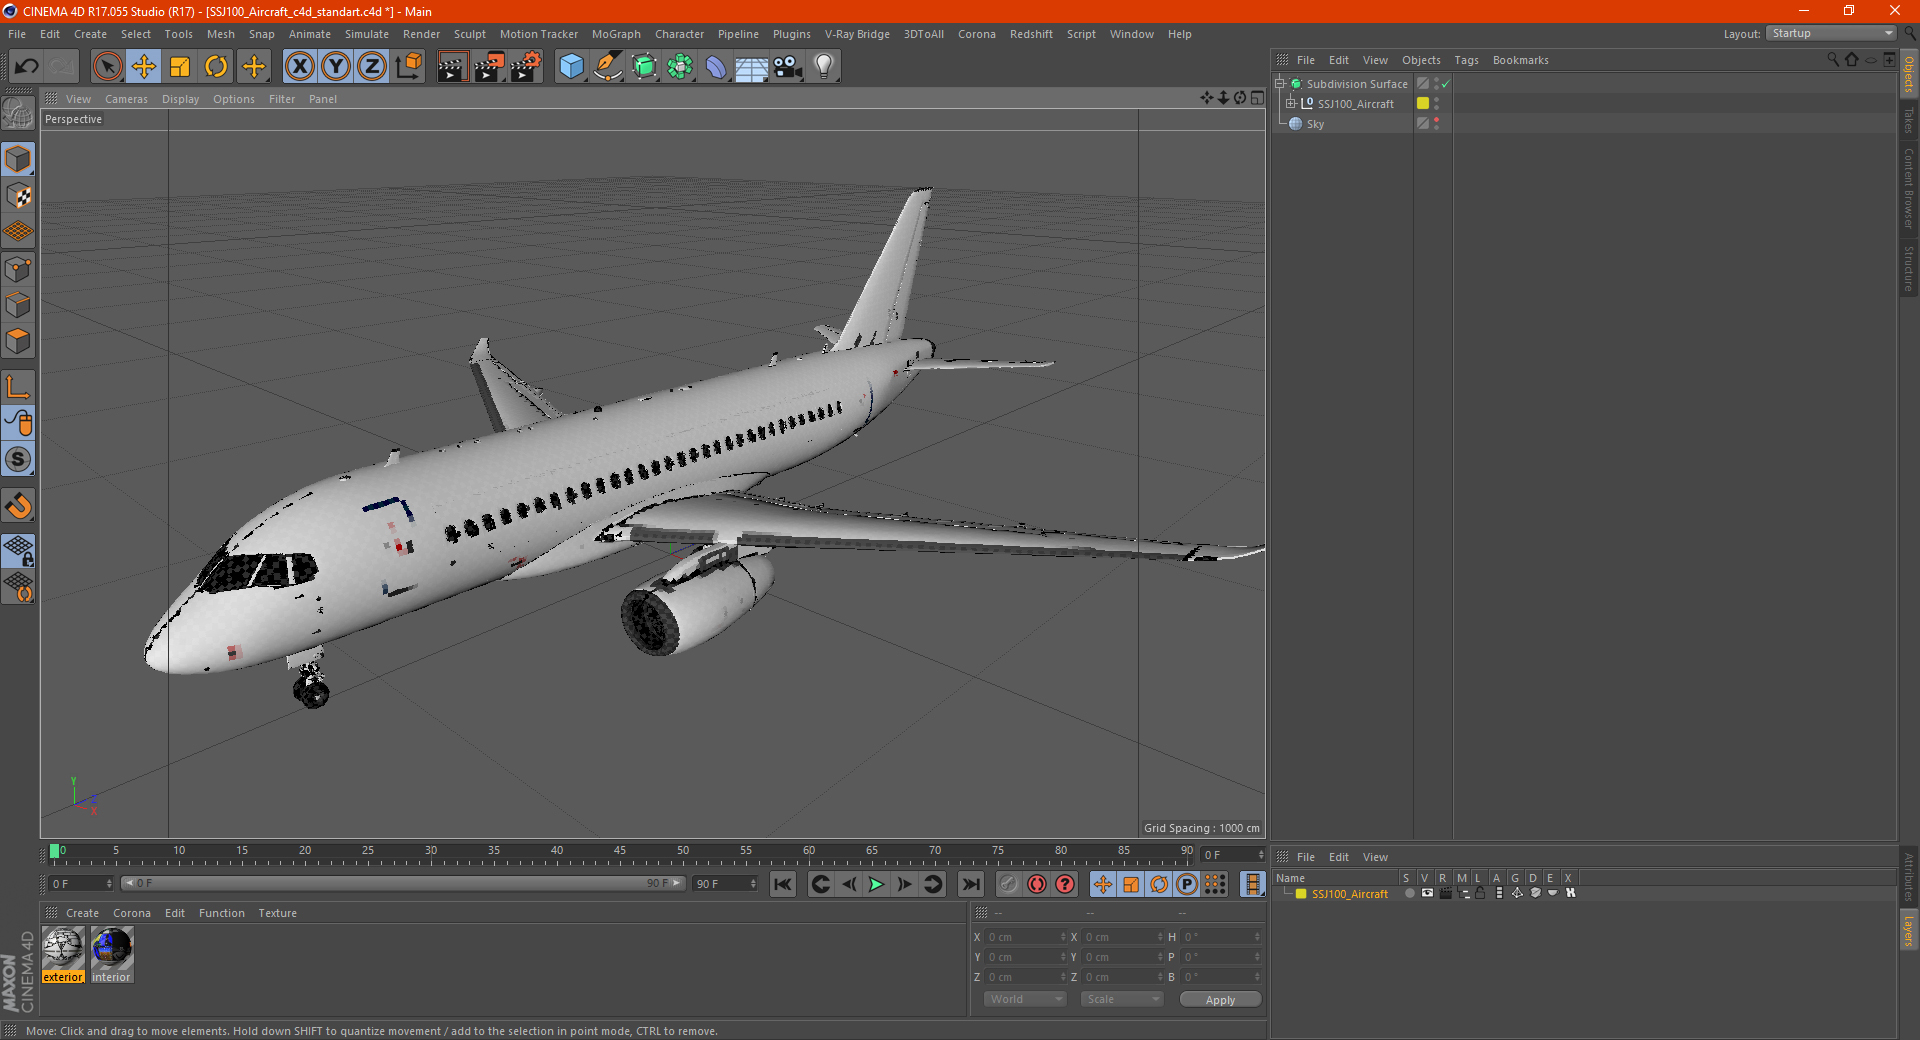Click the Apply button
The height and width of the screenshot is (1040, 1920).
pyautogui.click(x=1220, y=1000)
